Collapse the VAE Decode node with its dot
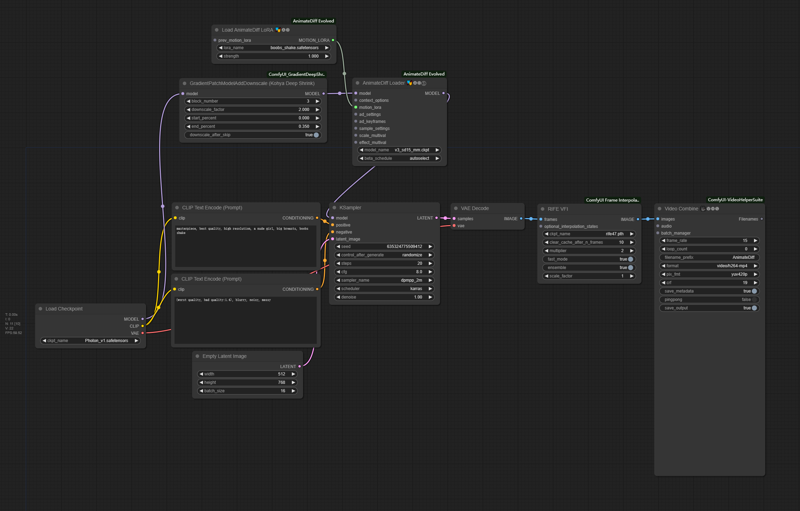The height and width of the screenshot is (511, 800). 456,208
